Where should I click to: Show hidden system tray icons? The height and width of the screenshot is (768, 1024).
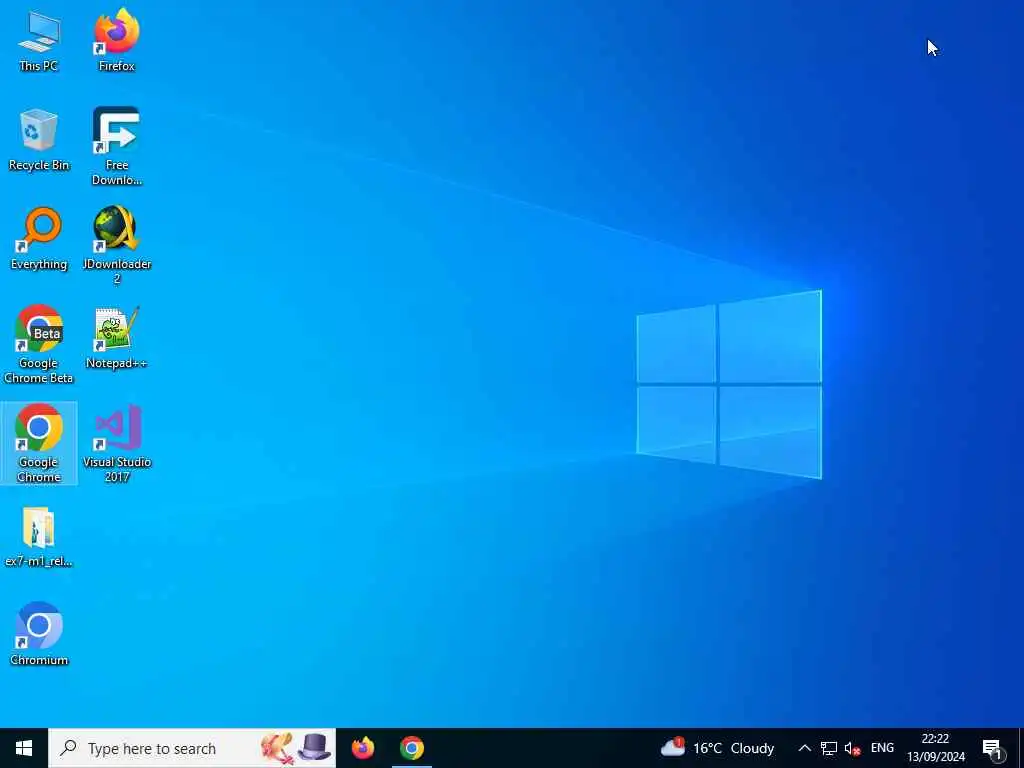tap(805, 748)
